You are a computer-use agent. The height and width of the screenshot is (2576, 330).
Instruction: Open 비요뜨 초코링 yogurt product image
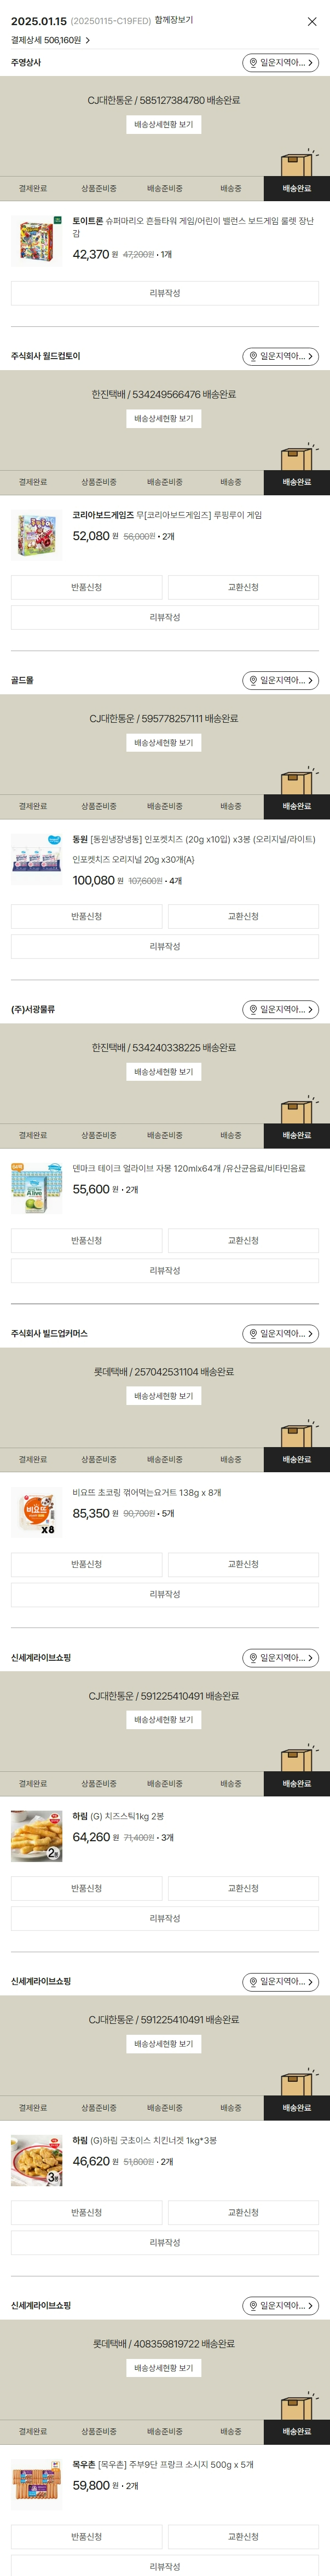click(x=36, y=1513)
